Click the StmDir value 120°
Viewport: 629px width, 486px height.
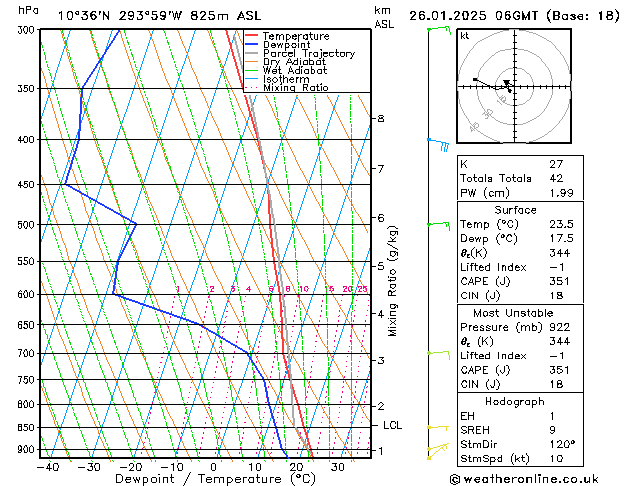click(x=562, y=445)
